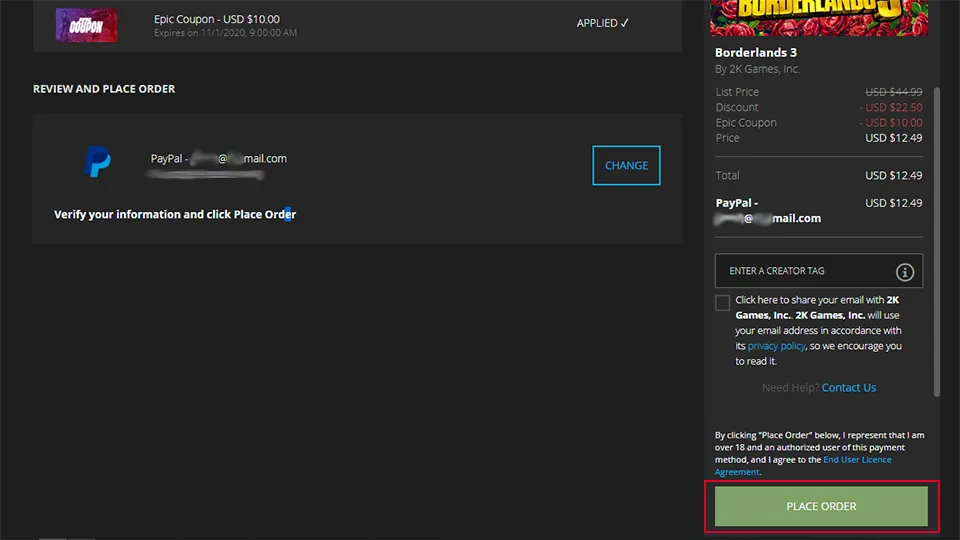Click the Epic Coupon thumbnail image
The width and height of the screenshot is (960, 540).
pos(86,25)
